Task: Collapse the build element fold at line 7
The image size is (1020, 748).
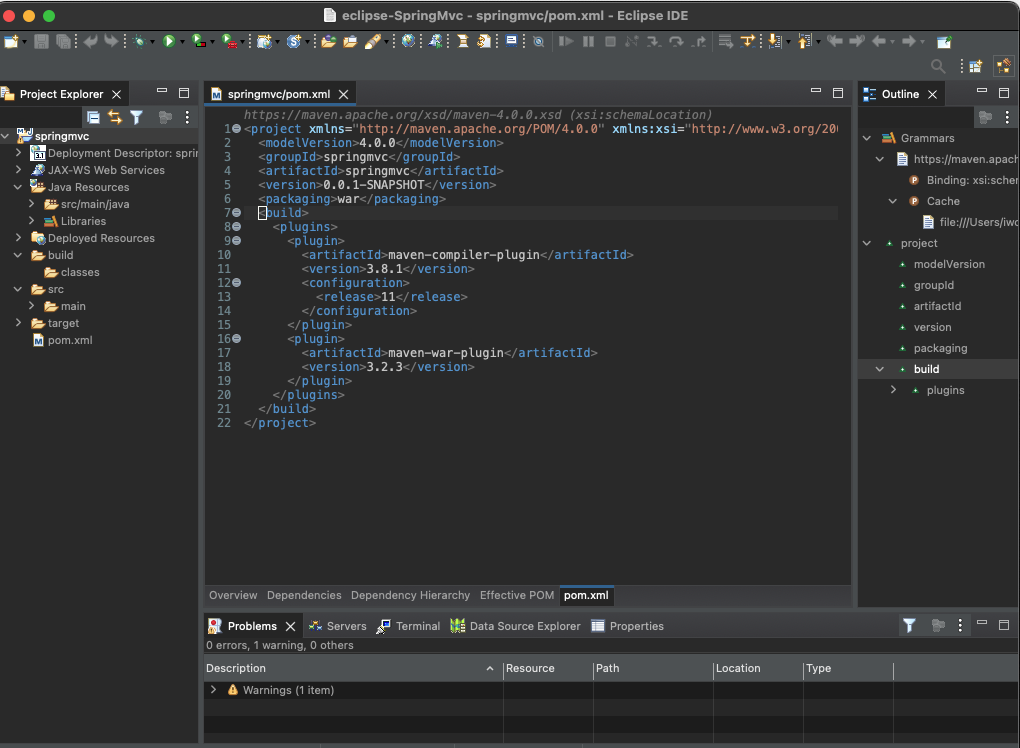Action: [x=236, y=213]
